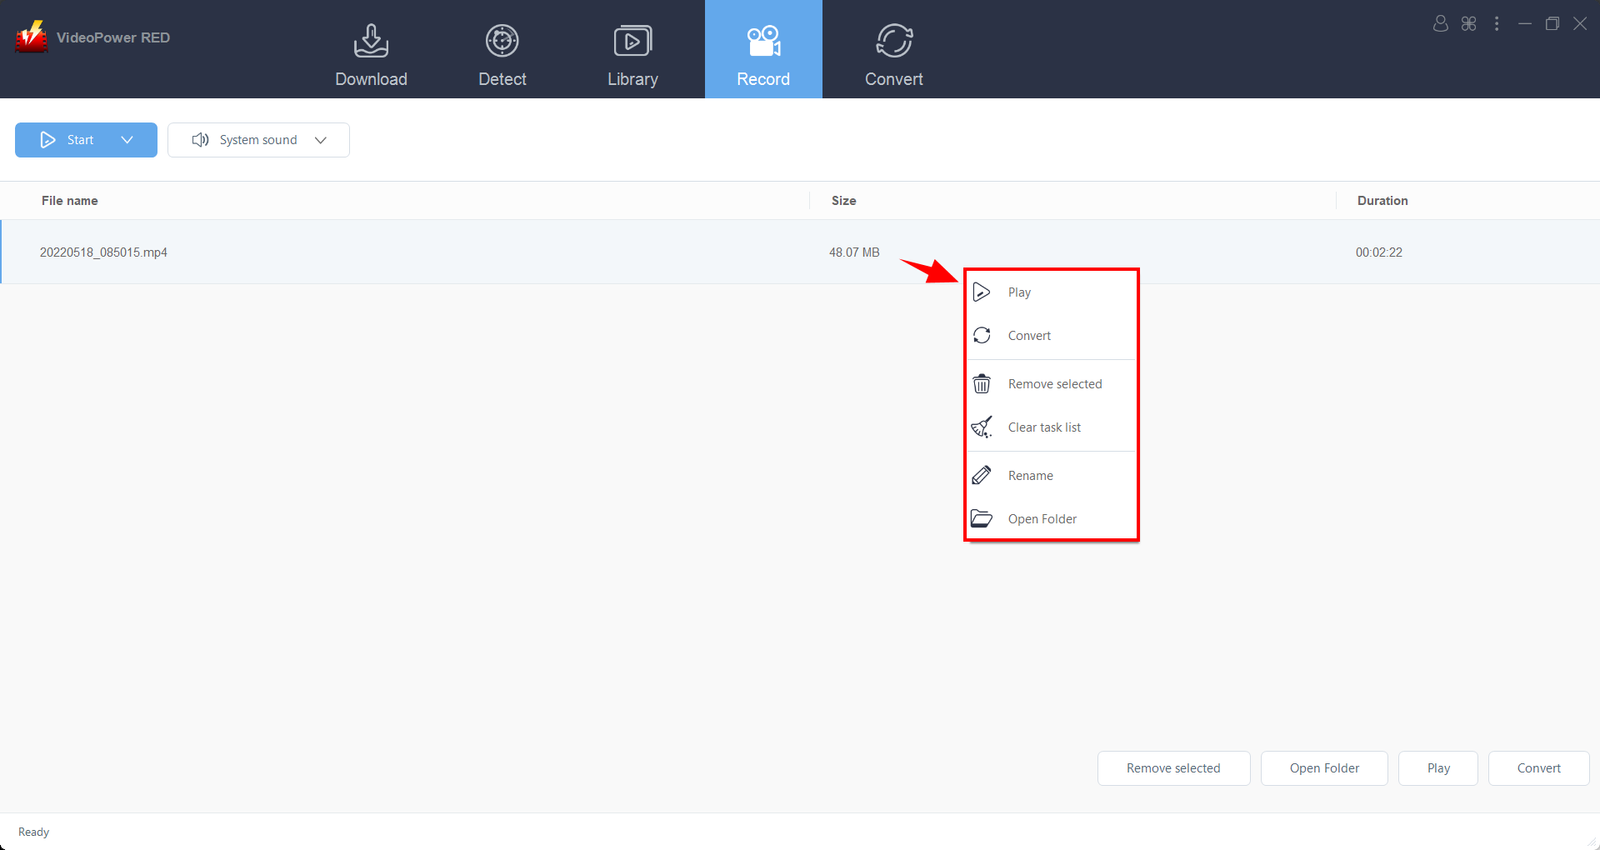Click the bottom Convert button
This screenshot has height=850, width=1600.
[1538, 768]
